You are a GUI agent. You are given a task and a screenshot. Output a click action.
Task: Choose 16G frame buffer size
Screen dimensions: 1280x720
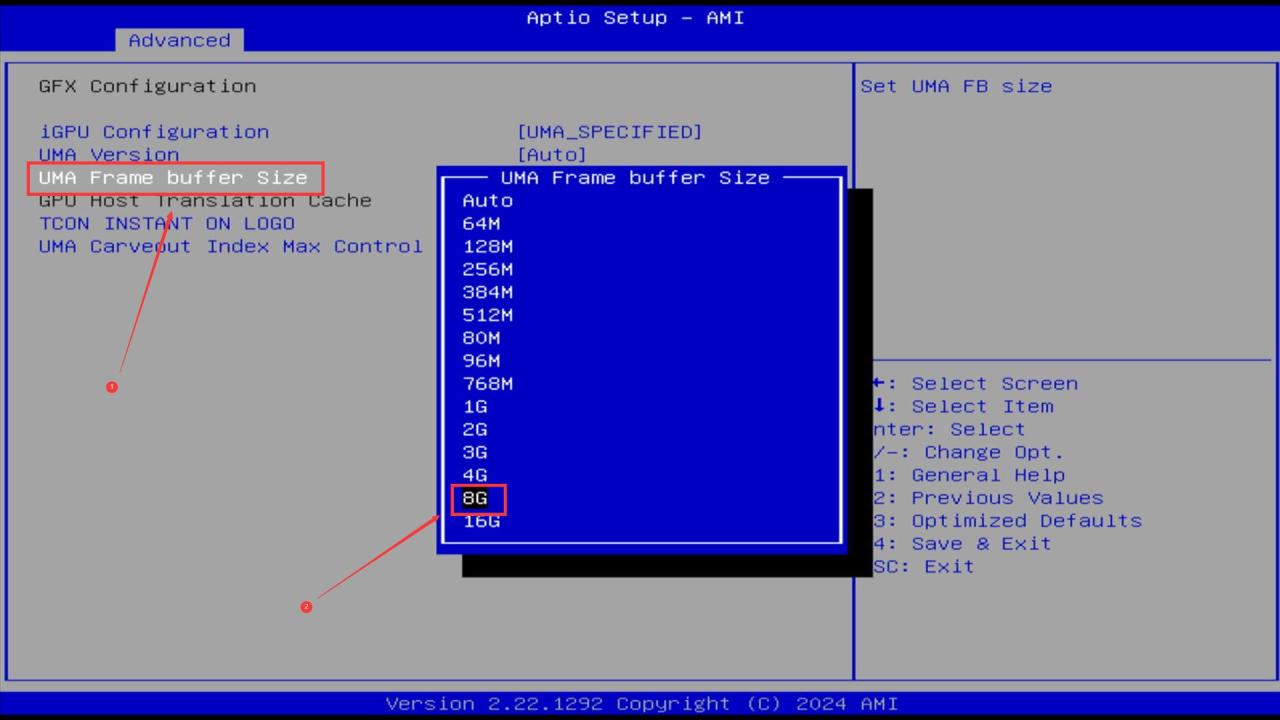coord(481,521)
